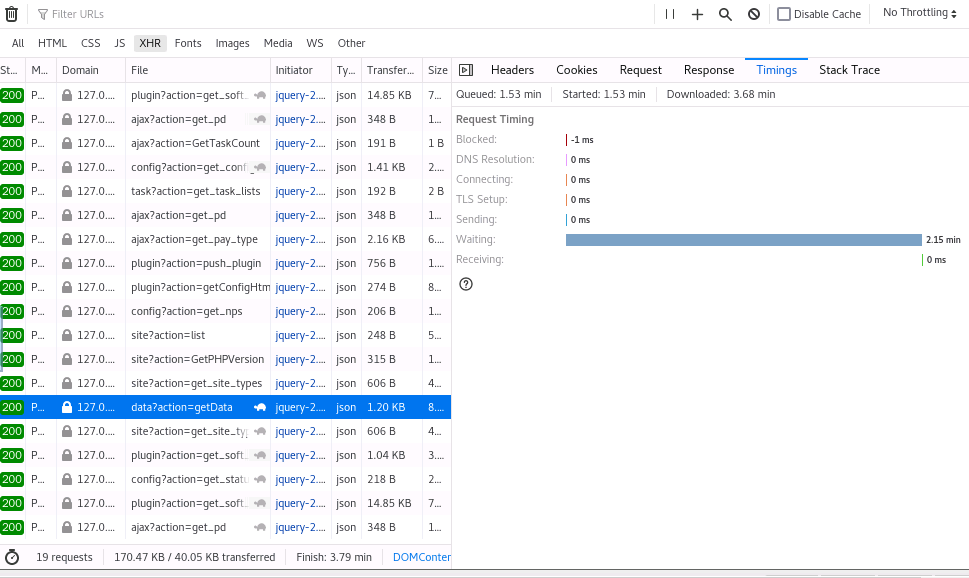Open the Stack Trace tab
This screenshot has width=969, height=578.
[x=849, y=70]
